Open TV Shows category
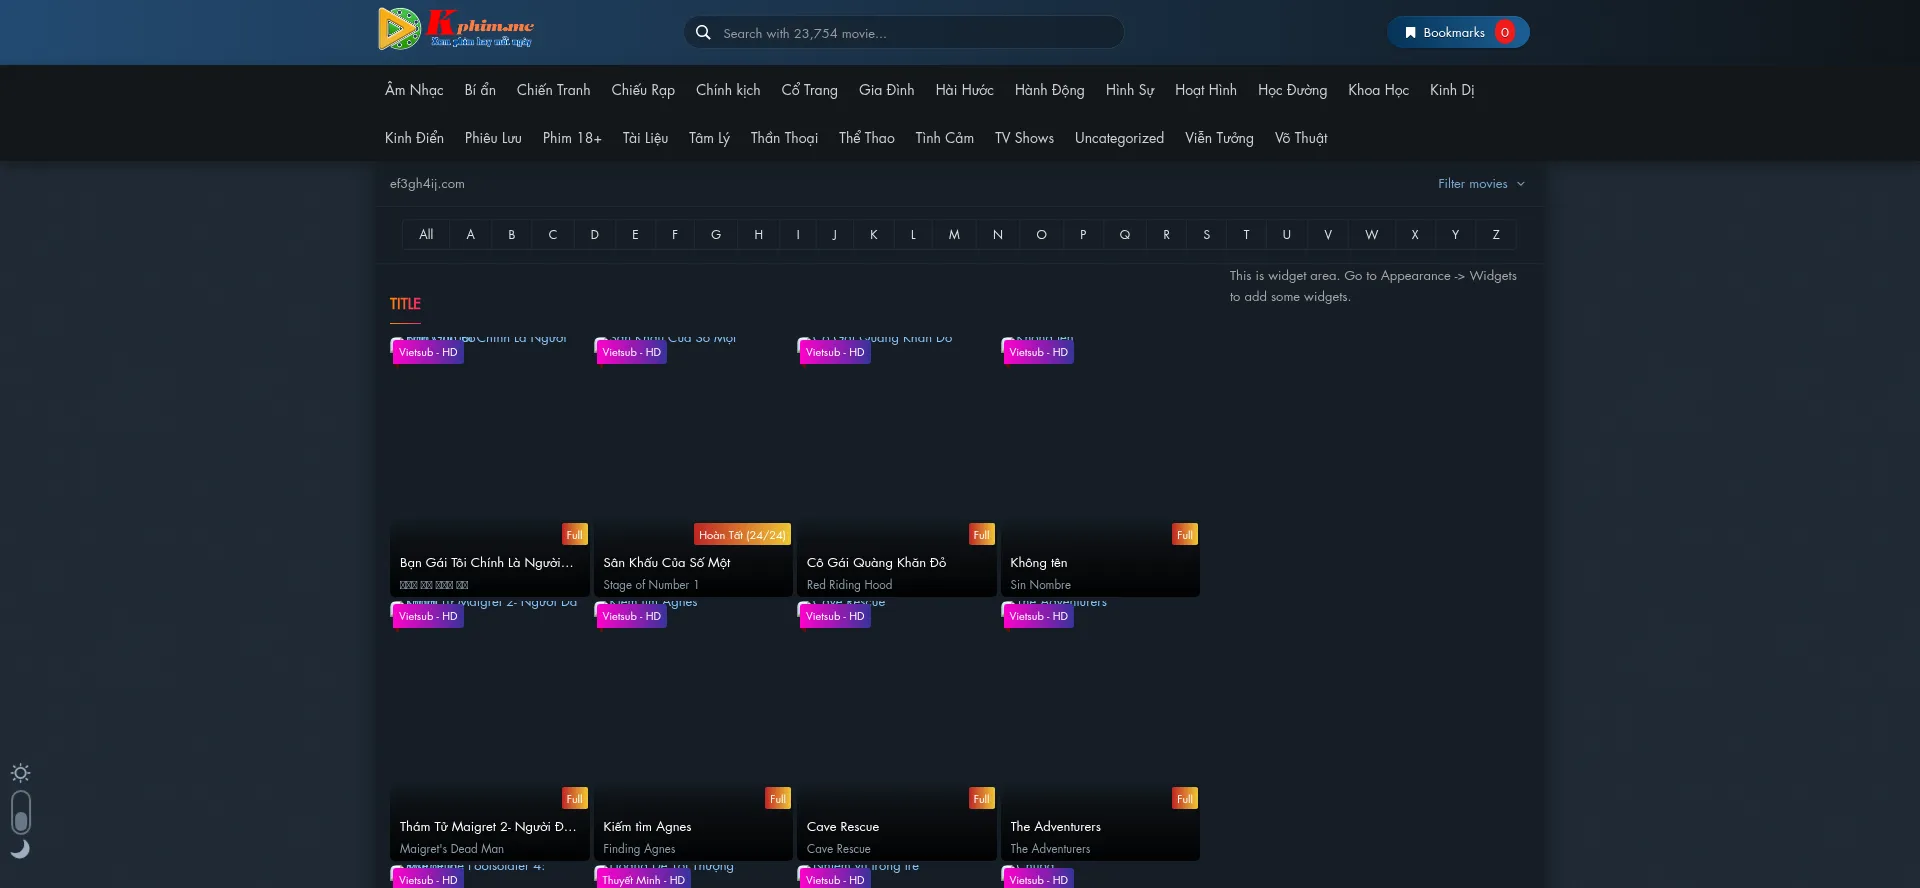Viewport: 1920px width, 888px height. point(1024,138)
